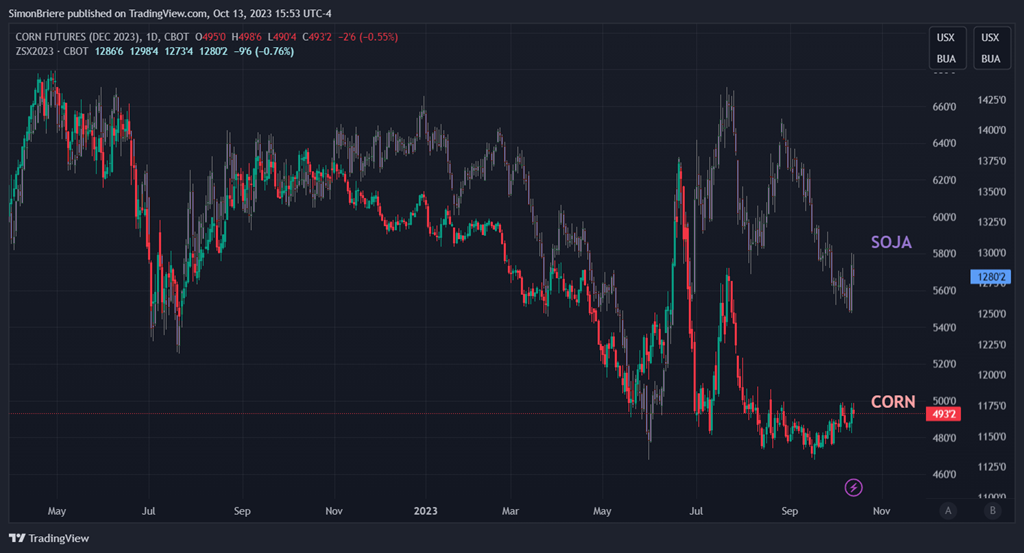Toggle the B scale button

[x=991, y=511]
